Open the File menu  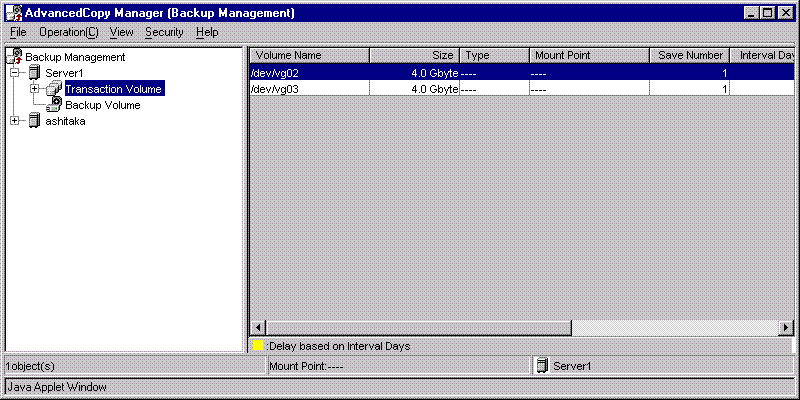coord(18,32)
